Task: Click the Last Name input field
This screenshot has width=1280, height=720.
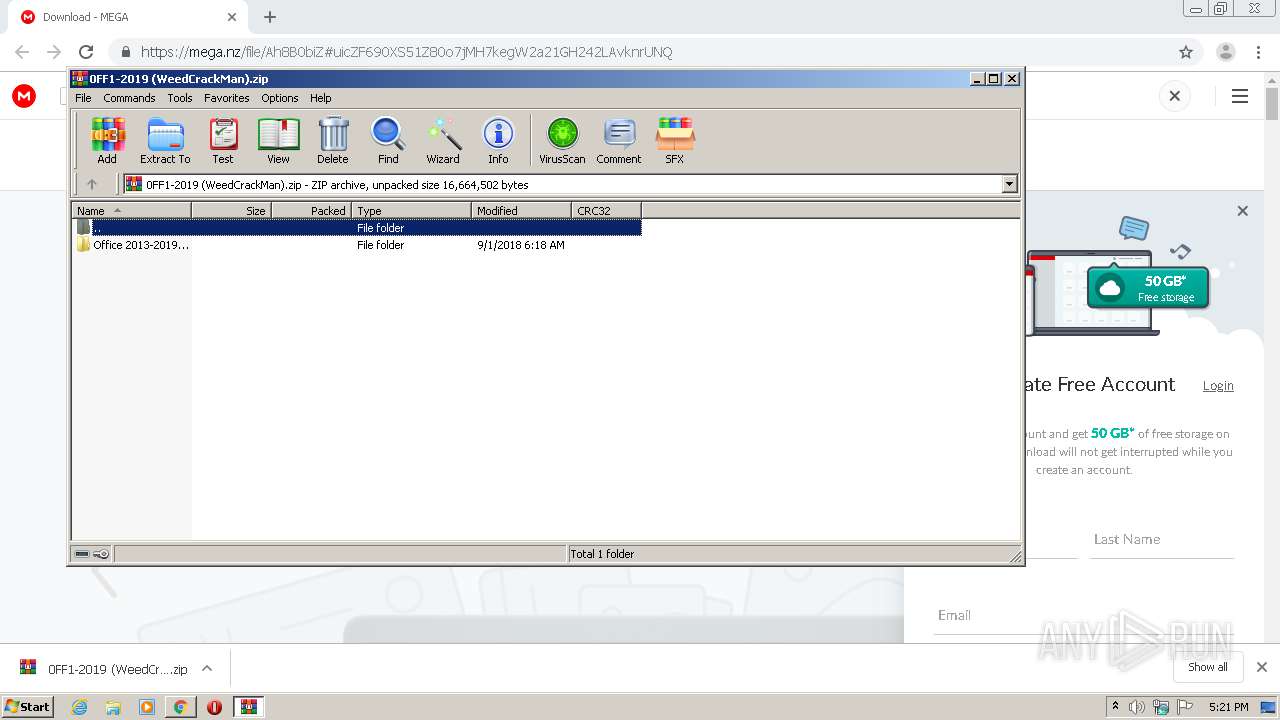Action: pos(1162,540)
